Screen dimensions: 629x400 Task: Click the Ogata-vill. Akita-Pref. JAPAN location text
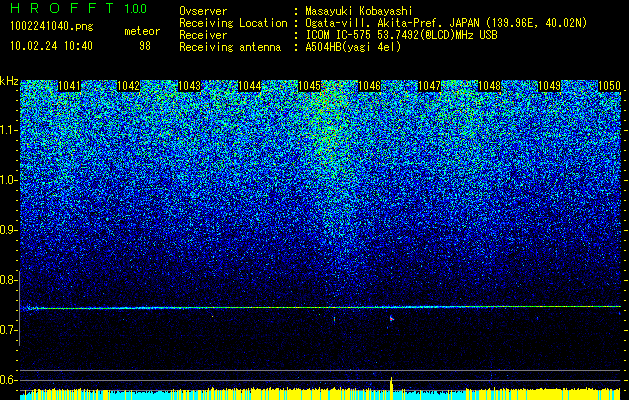(x=446, y=23)
